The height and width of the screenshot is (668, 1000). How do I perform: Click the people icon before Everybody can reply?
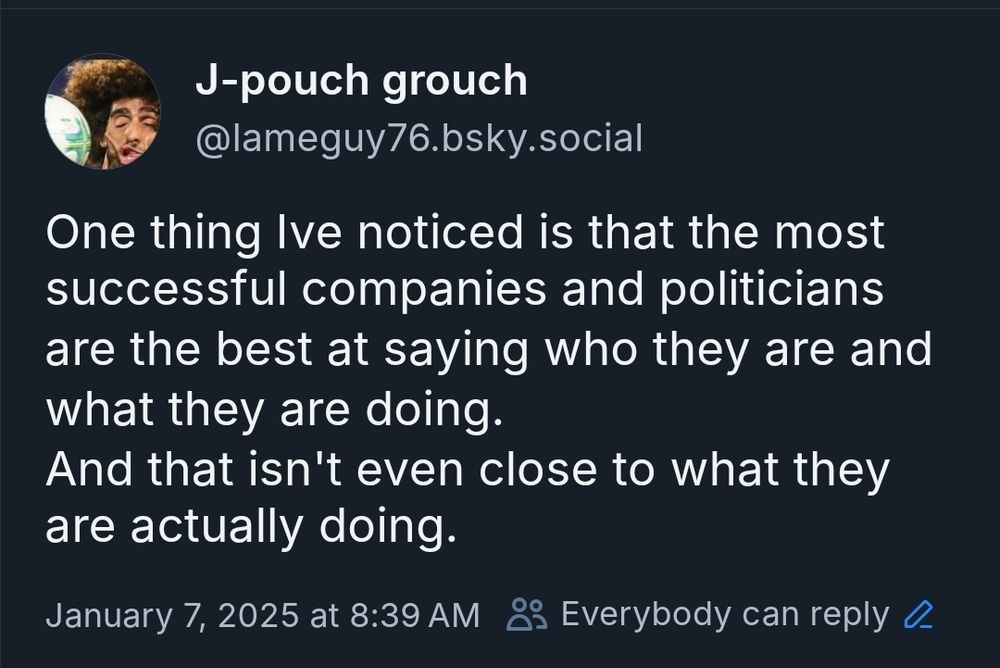pos(526,614)
